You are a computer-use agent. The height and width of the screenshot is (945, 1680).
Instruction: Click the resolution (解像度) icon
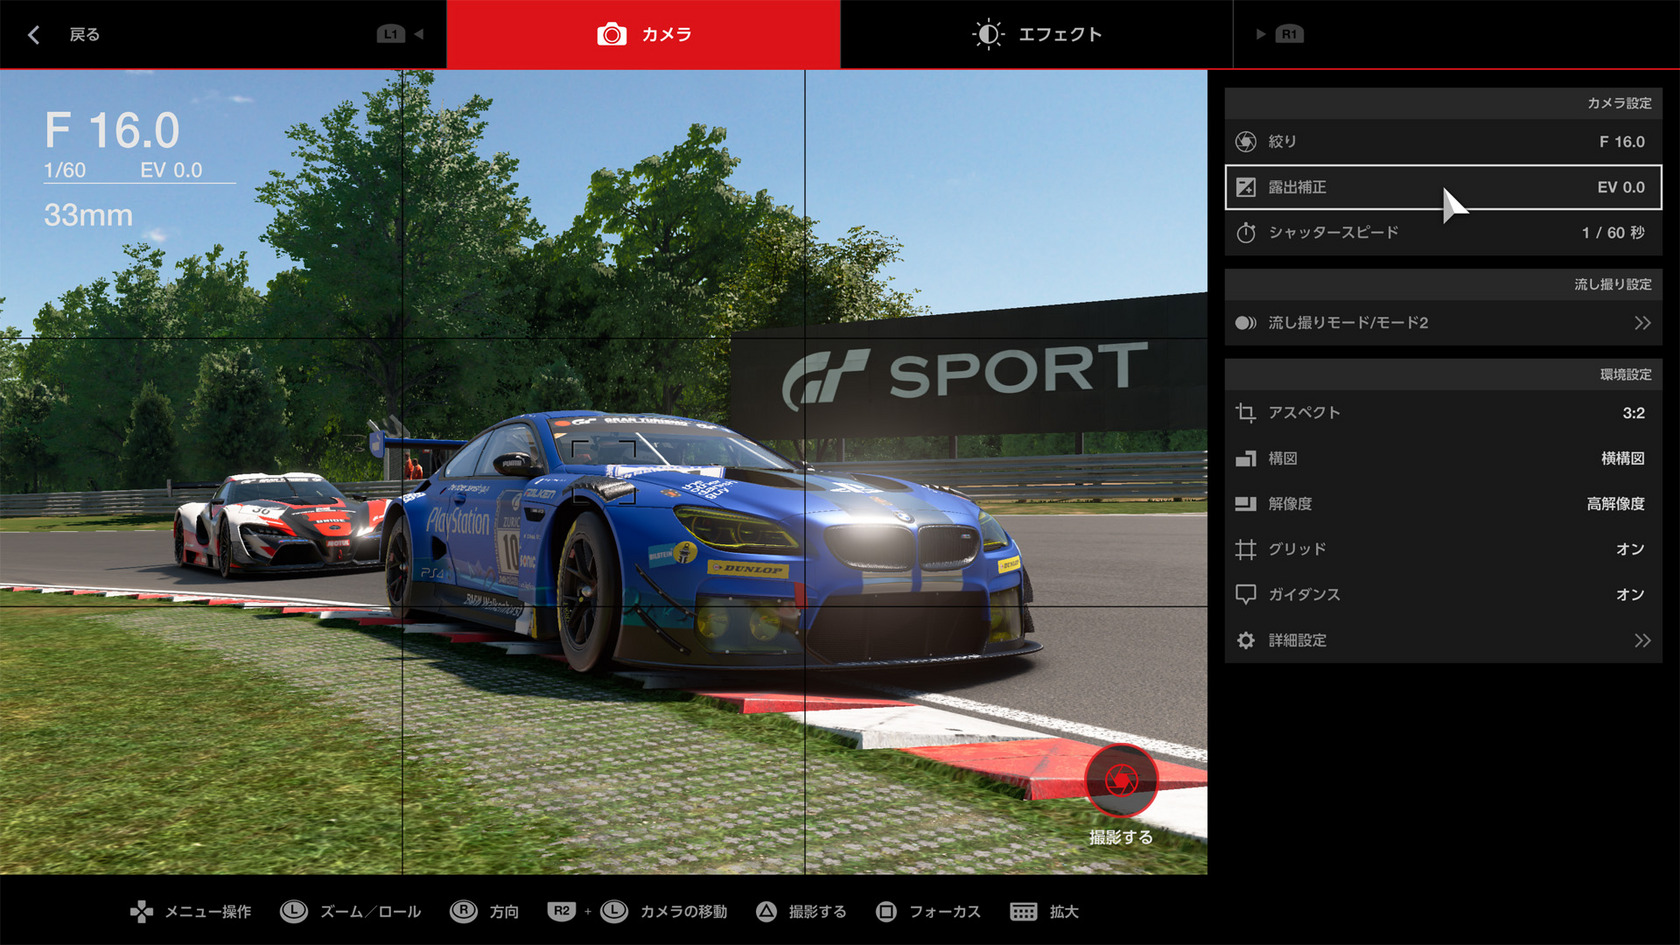tap(1245, 504)
